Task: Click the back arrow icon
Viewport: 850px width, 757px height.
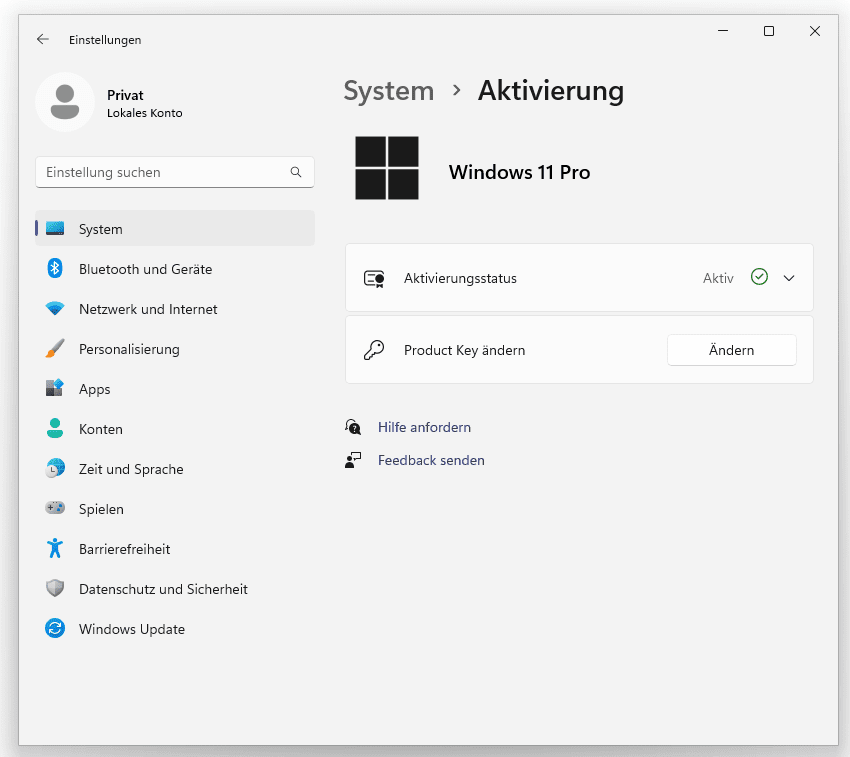Action: click(43, 39)
